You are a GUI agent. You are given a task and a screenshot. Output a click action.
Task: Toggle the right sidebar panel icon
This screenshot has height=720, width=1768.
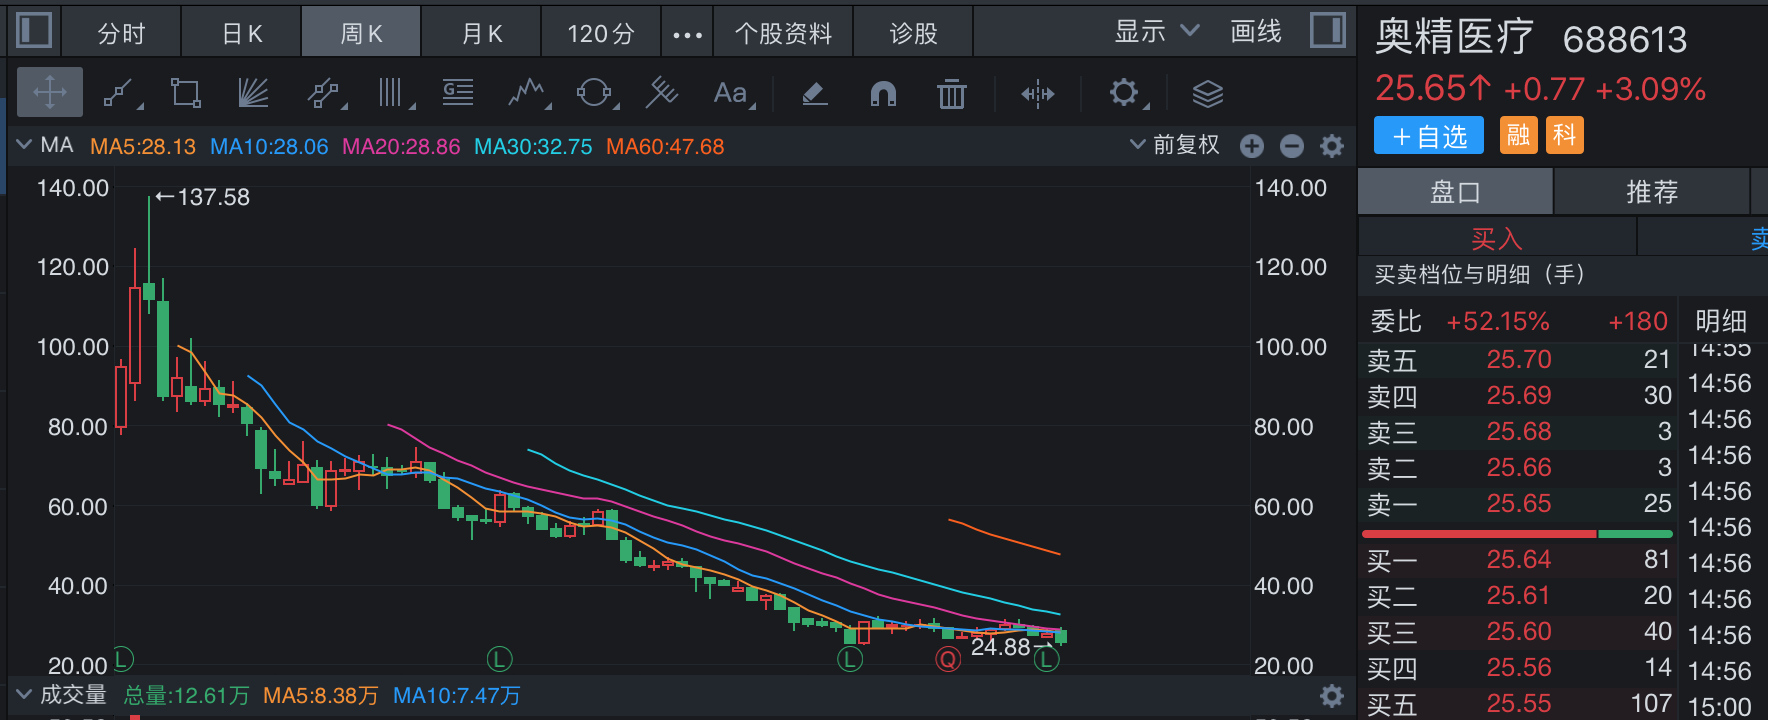pyautogui.click(x=1328, y=30)
